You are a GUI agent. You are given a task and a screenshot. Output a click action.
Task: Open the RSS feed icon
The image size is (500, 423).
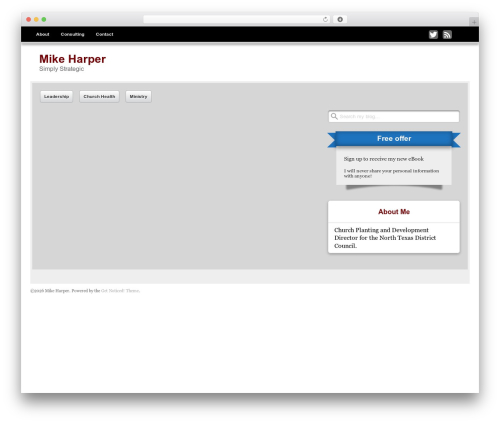point(447,34)
